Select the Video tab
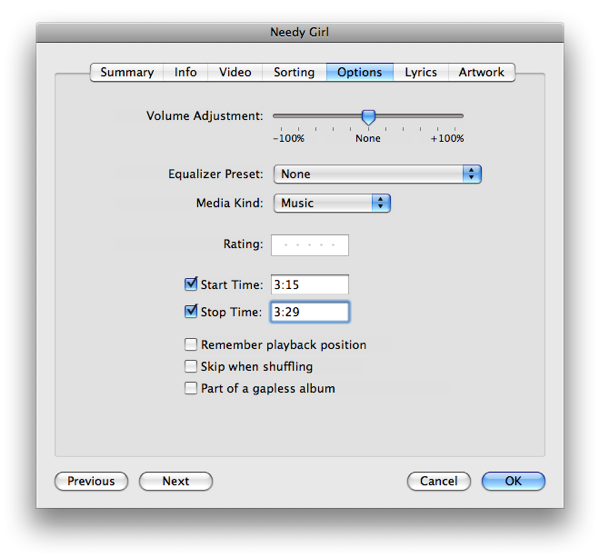 pos(235,72)
